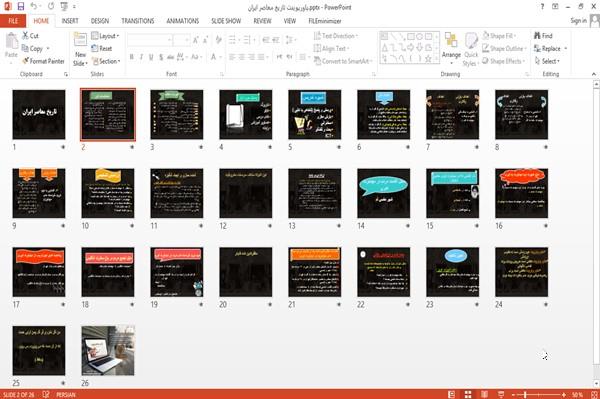Click Convert to SmartArt
The image size is (600, 399).
(342, 61)
